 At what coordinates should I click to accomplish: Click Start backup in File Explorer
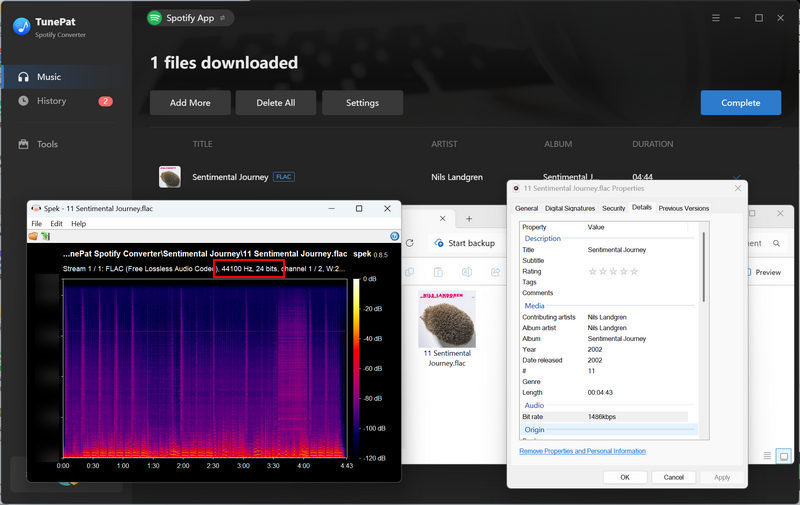click(x=465, y=243)
